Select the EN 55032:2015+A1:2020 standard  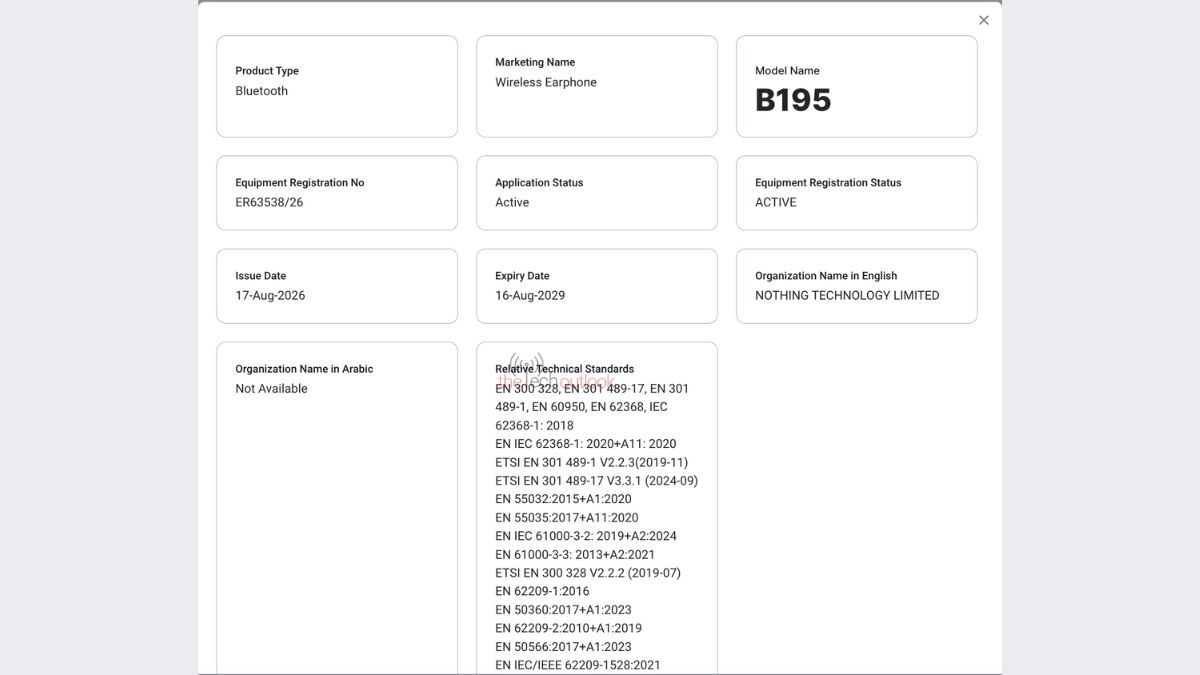(563, 499)
